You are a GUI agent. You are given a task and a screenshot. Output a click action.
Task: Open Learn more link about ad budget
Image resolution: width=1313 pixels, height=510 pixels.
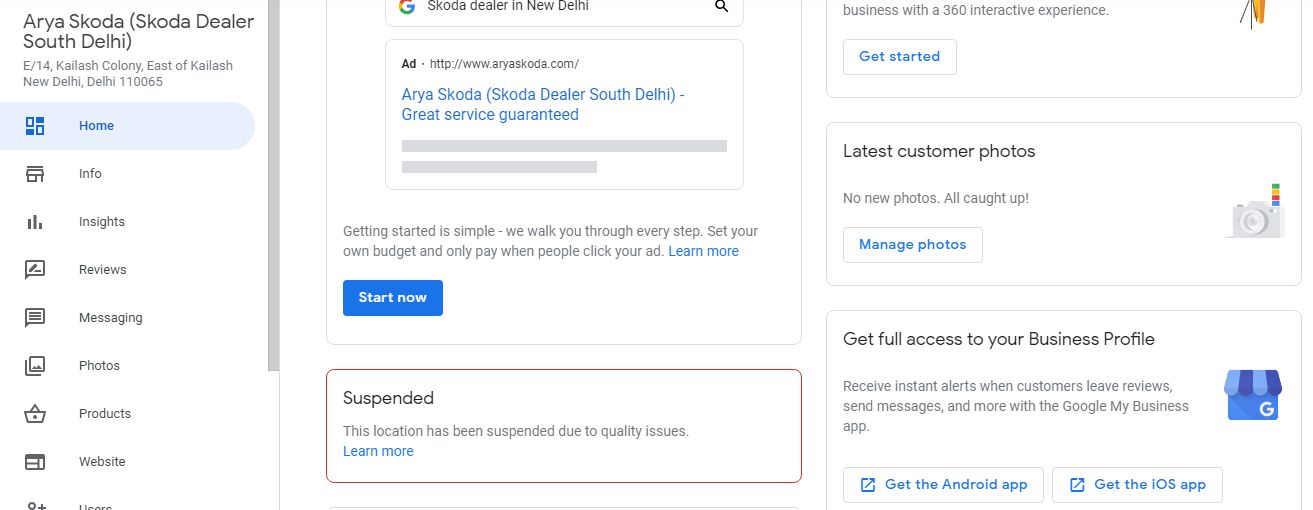[x=703, y=251]
